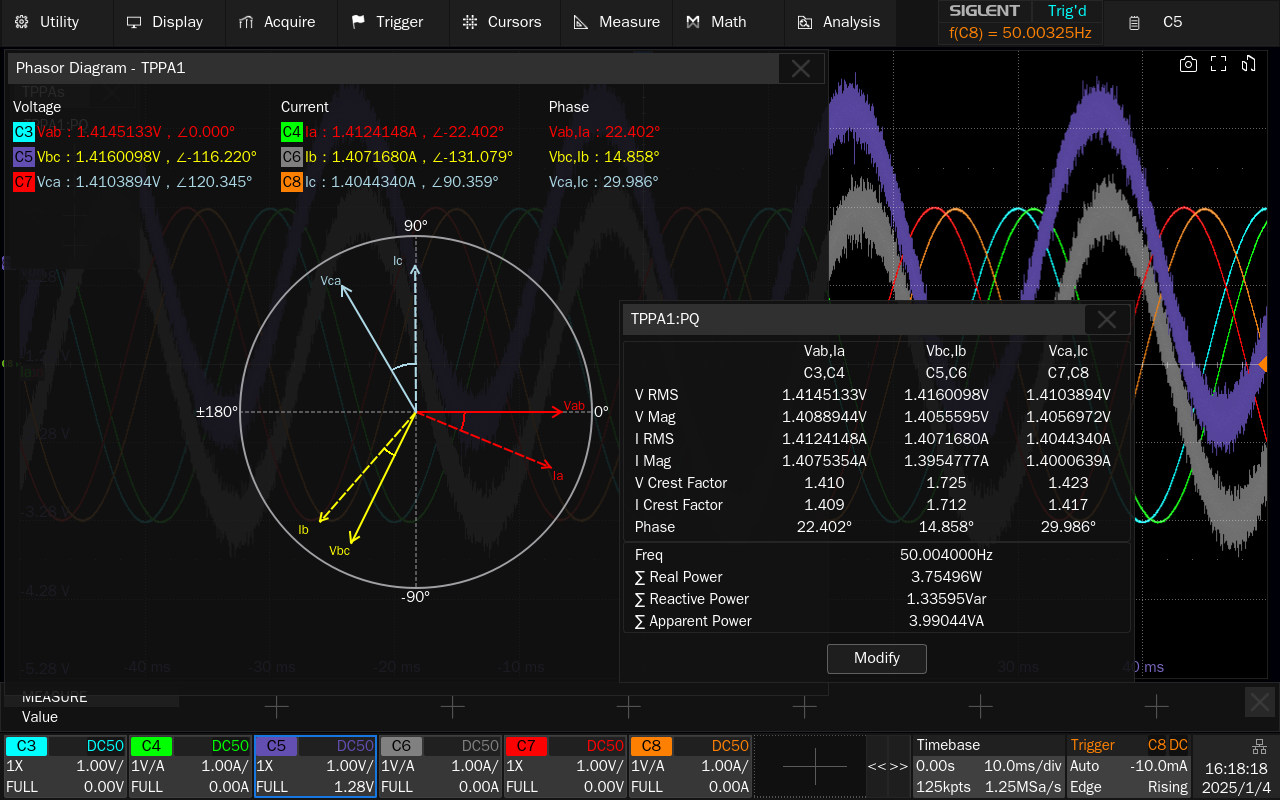Close the Phasor Diagram panel
This screenshot has width=1280, height=800.
[x=801, y=68]
